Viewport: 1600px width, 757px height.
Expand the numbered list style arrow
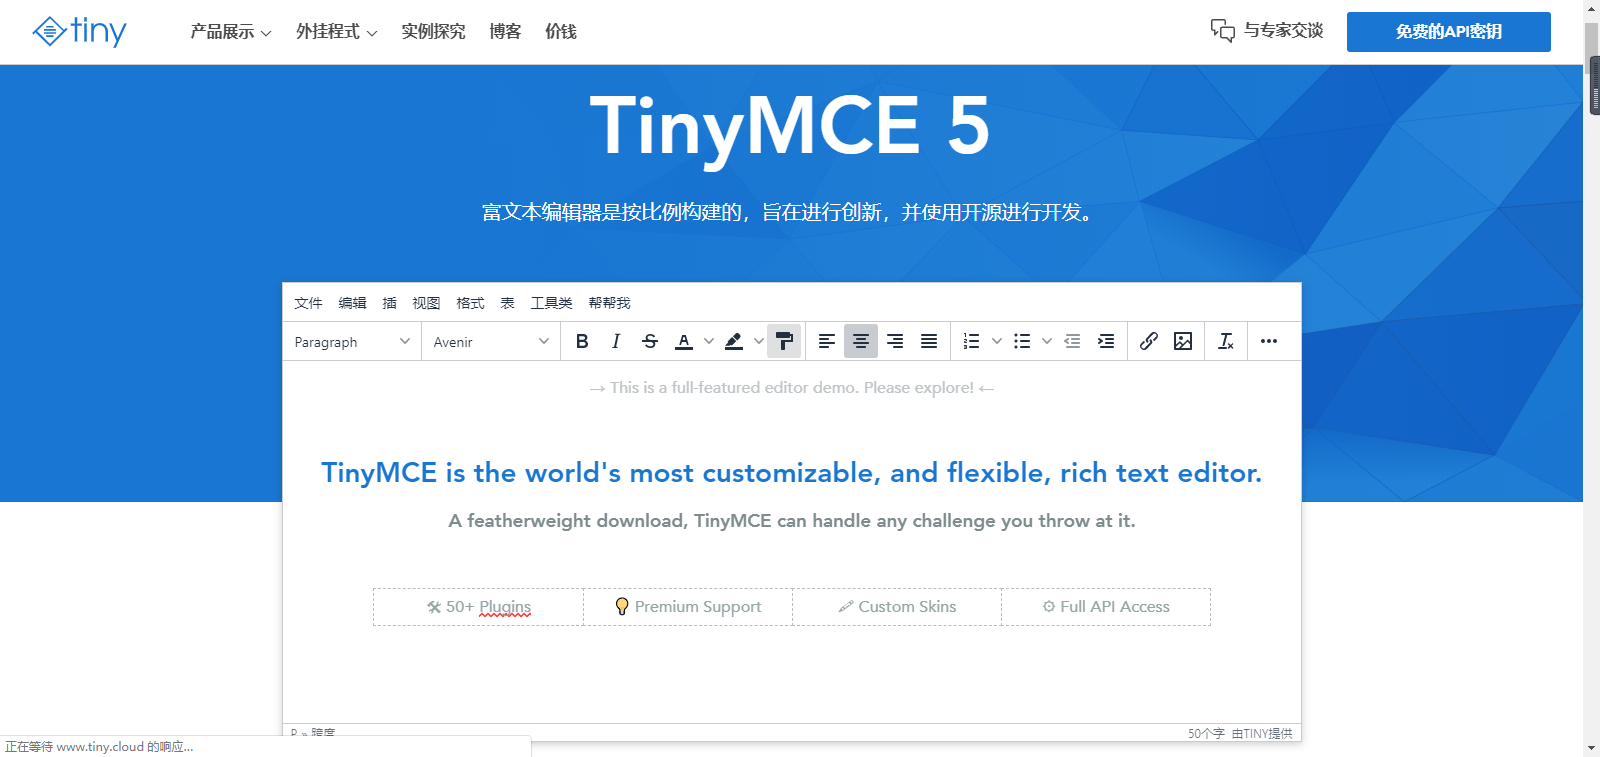[x=997, y=341]
